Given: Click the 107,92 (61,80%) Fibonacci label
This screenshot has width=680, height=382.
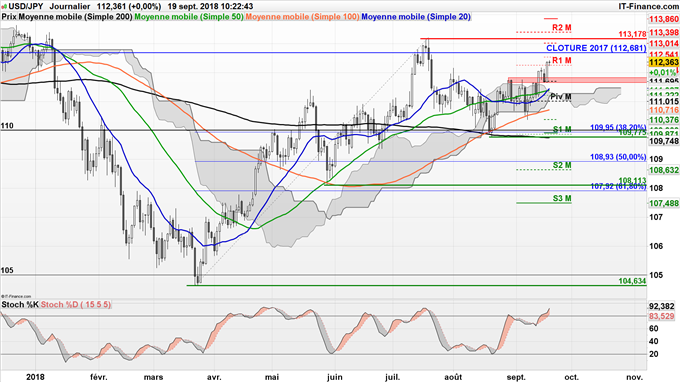Looking at the screenshot, I should coord(618,186).
